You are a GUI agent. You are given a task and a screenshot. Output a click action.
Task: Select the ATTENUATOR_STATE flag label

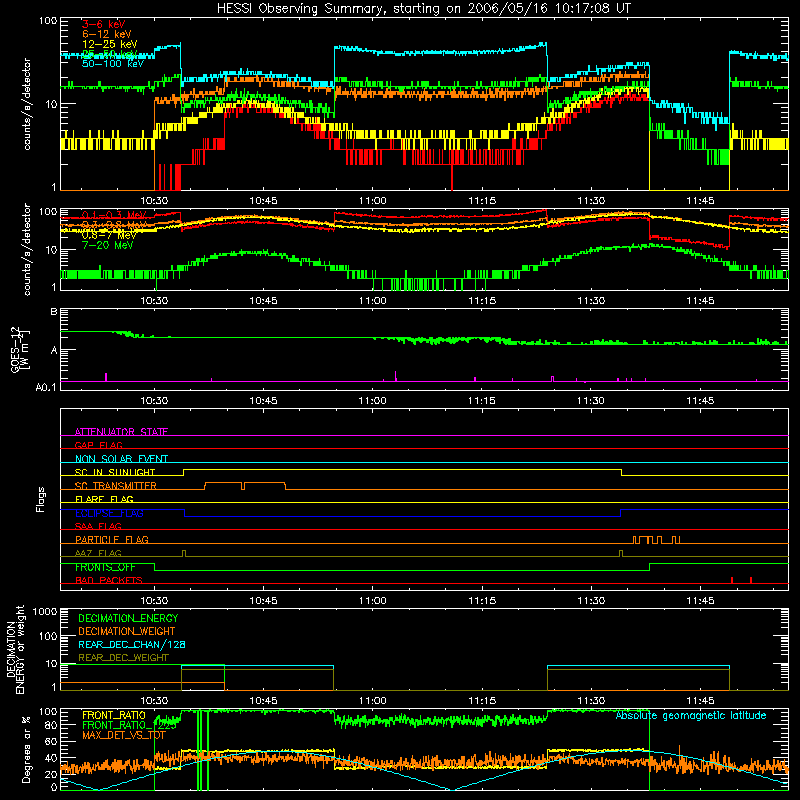[121, 432]
